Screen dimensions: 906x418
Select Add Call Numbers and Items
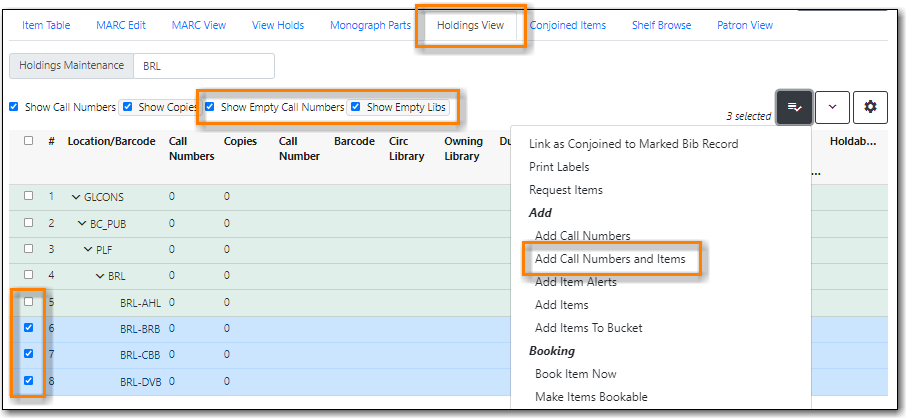[x=610, y=259]
